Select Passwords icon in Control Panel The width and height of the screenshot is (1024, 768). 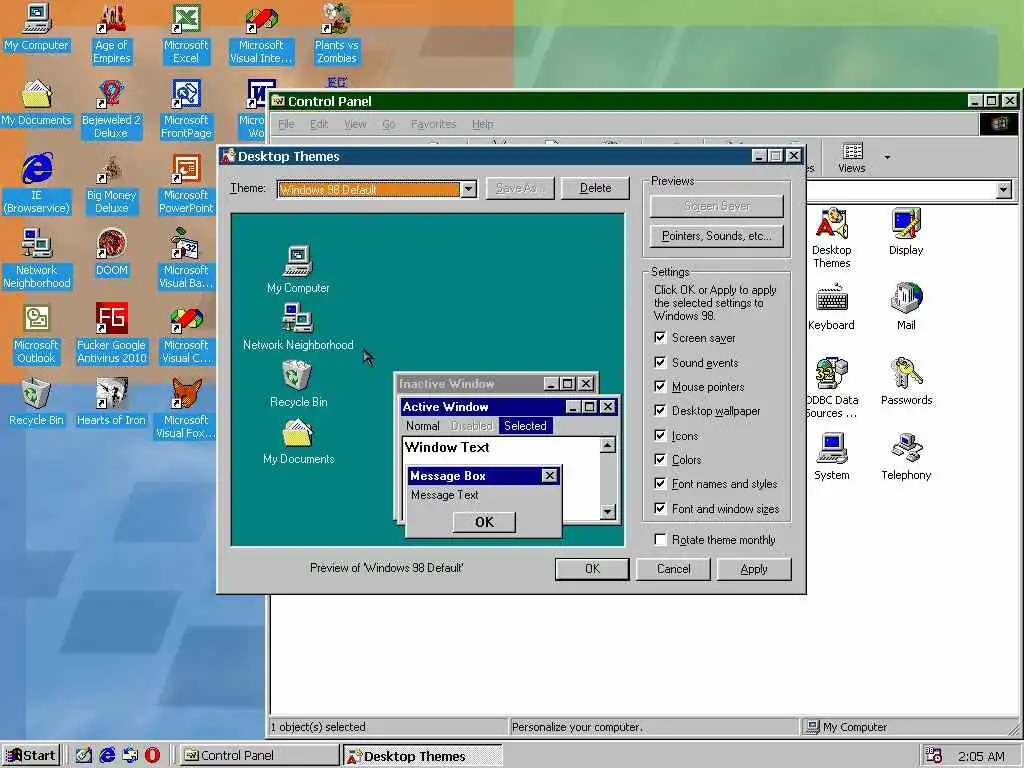(906, 383)
